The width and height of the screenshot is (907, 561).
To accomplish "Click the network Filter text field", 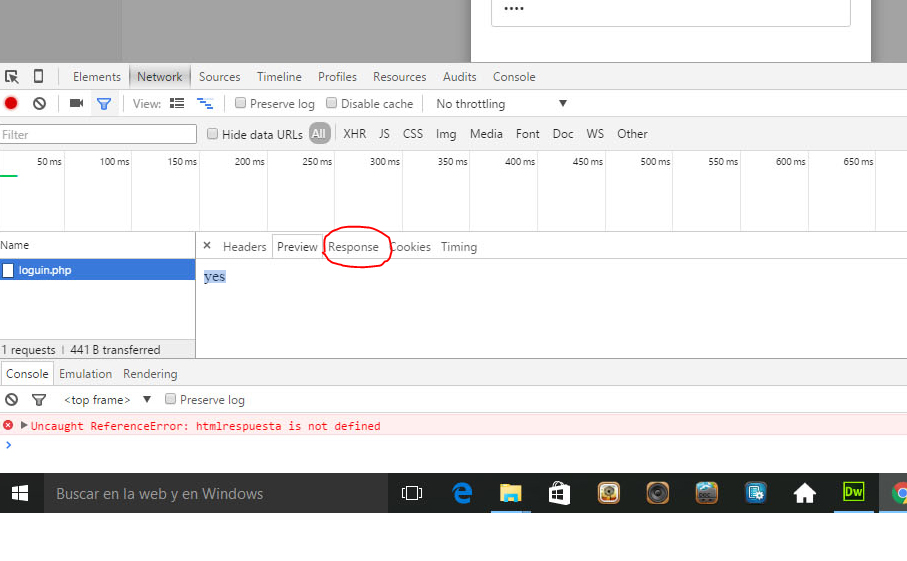I will click(x=98, y=134).
